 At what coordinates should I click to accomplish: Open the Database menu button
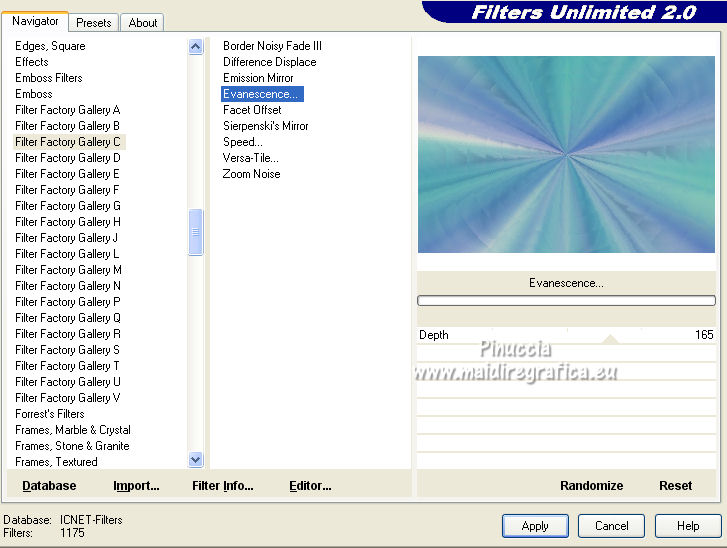pyautogui.click(x=49, y=485)
